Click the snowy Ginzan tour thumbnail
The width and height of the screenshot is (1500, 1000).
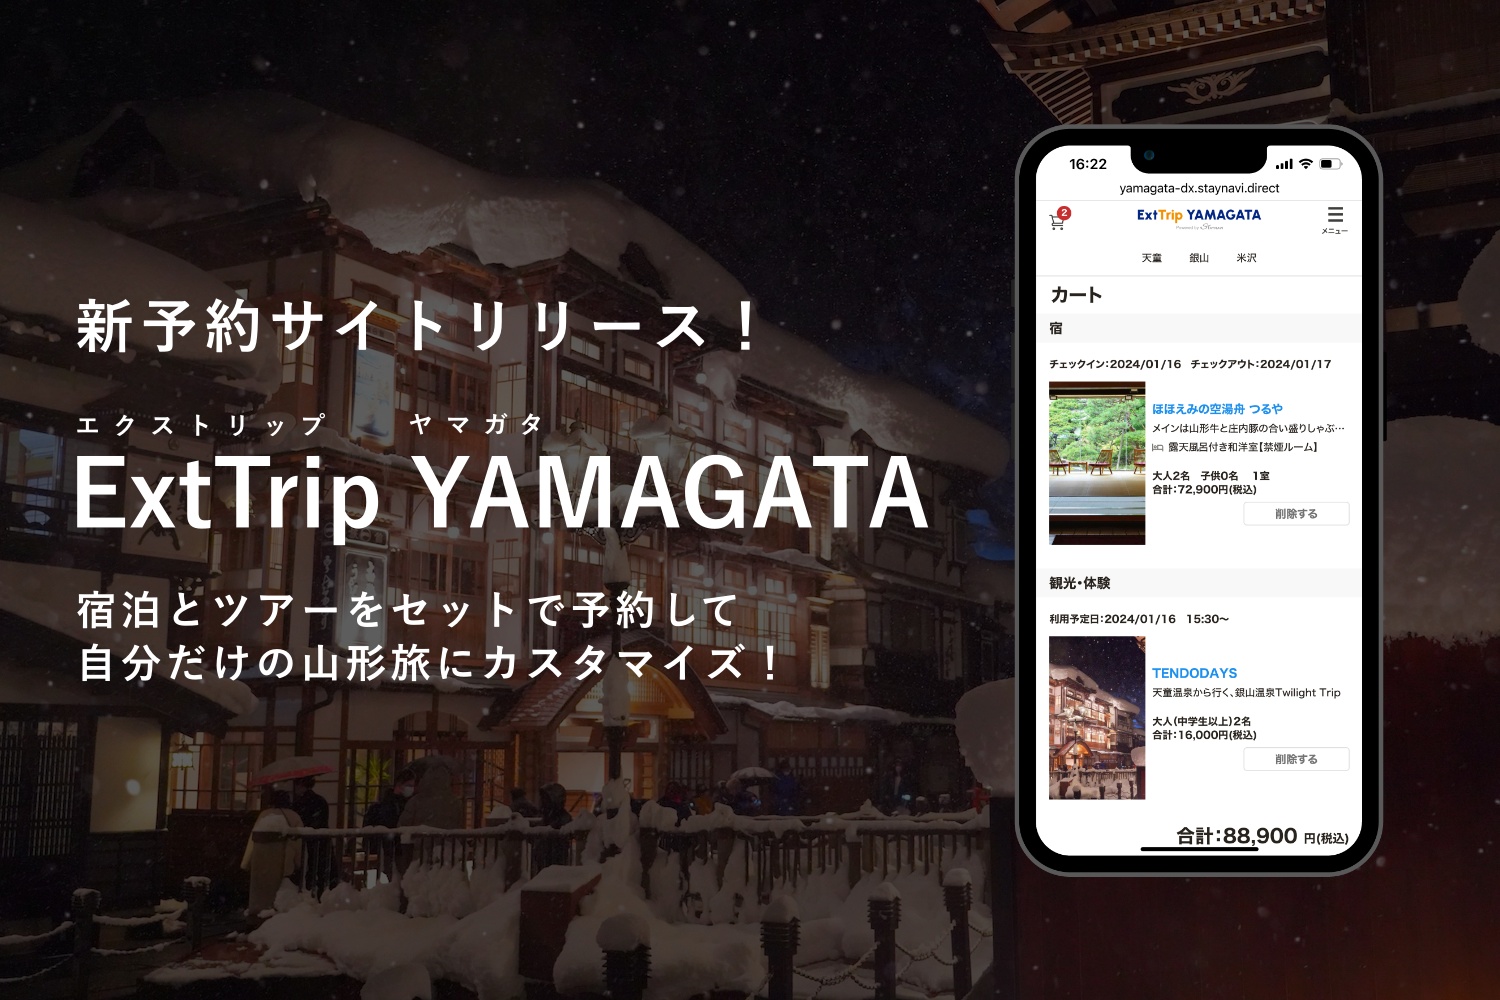(1097, 718)
